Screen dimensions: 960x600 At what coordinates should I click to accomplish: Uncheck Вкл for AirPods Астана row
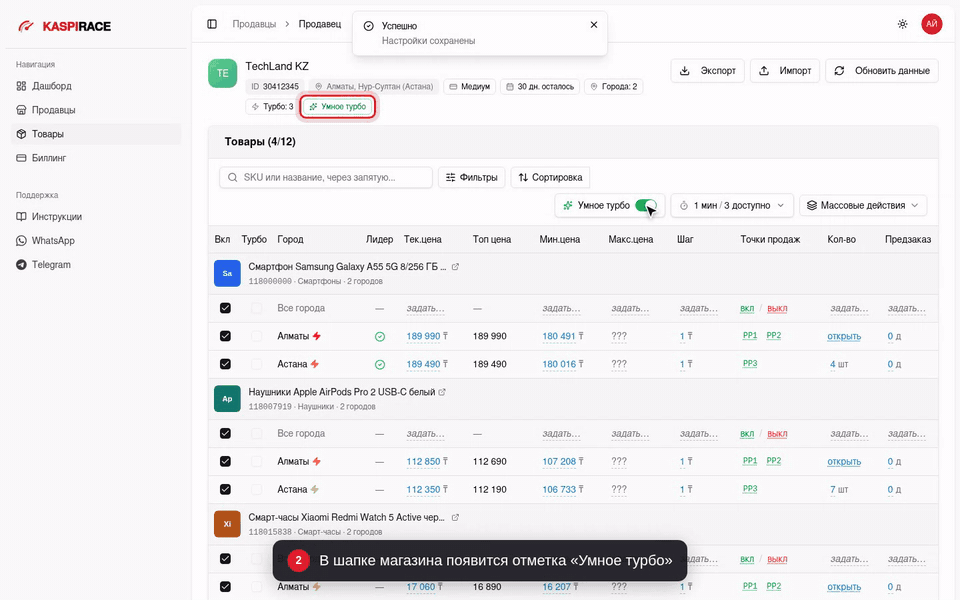225,490
